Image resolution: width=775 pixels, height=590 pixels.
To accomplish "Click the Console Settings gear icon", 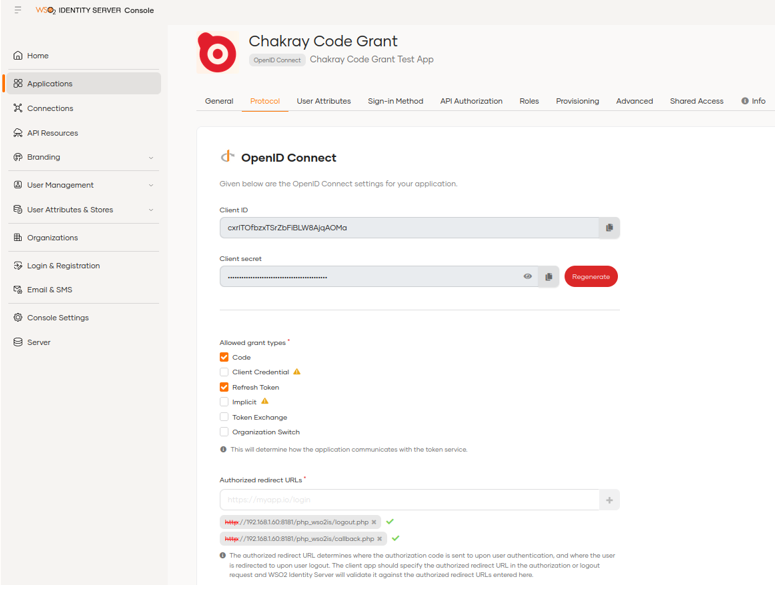I will click(18, 317).
